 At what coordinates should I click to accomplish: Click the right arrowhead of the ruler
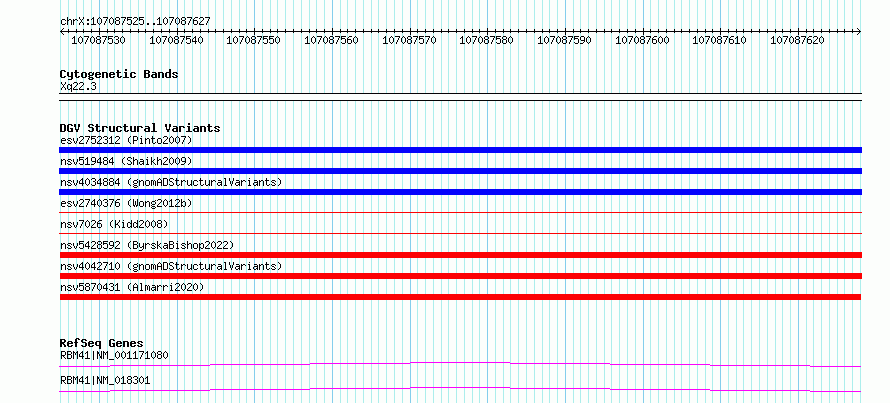tap(859, 31)
